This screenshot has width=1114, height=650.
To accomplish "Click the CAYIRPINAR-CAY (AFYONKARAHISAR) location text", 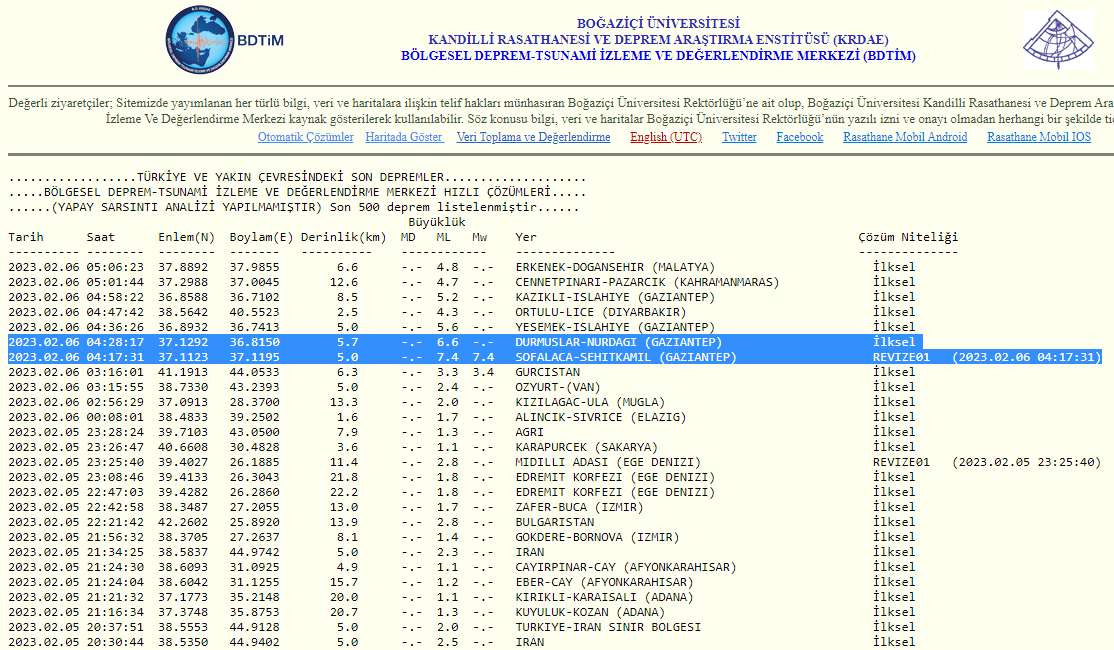I will [x=626, y=567].
